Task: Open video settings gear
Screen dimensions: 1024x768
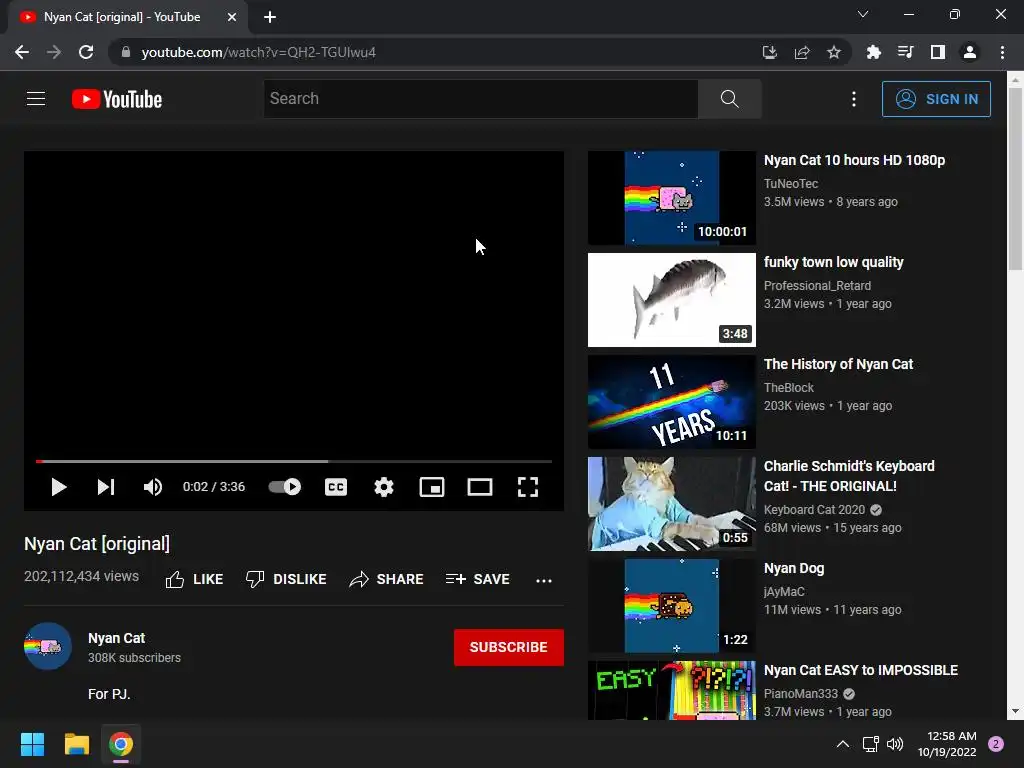Action: point(384,487)
